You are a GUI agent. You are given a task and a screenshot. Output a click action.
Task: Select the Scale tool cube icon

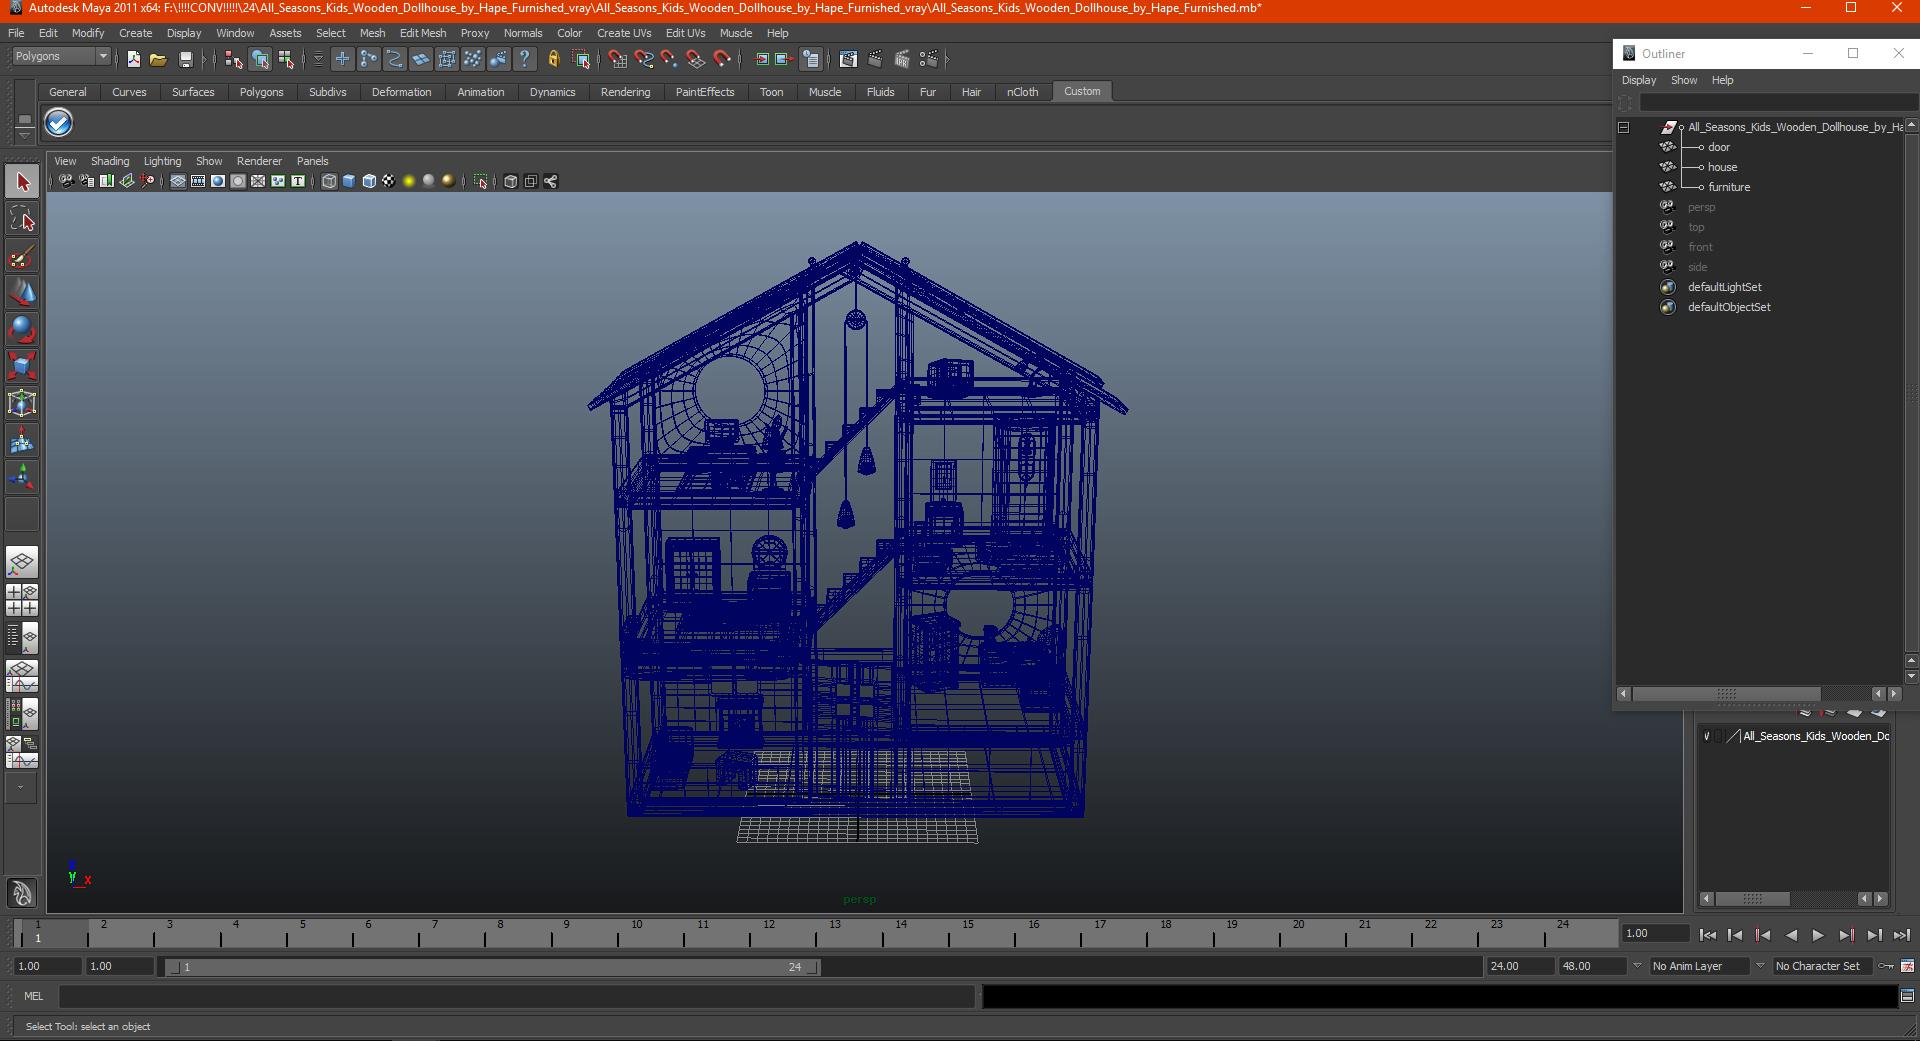click(22, 366)
